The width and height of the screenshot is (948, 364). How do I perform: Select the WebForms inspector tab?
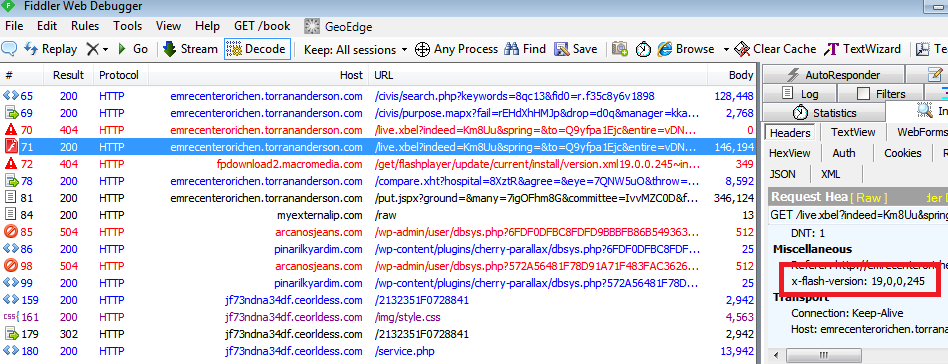pos(921,132)
